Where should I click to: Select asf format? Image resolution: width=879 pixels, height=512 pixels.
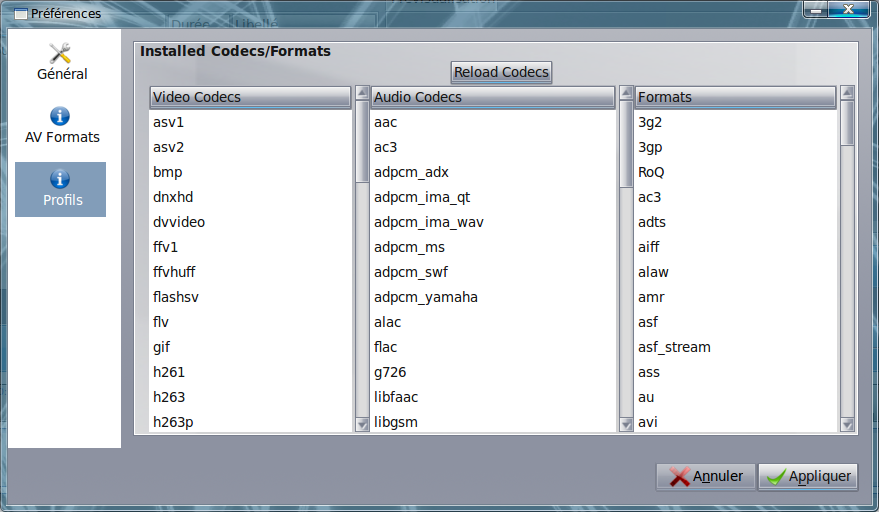click(735, 322)
